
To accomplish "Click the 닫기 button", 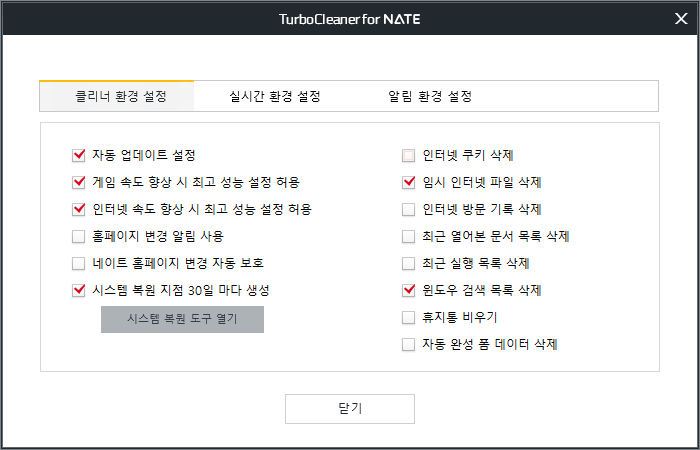I will 350,409.
